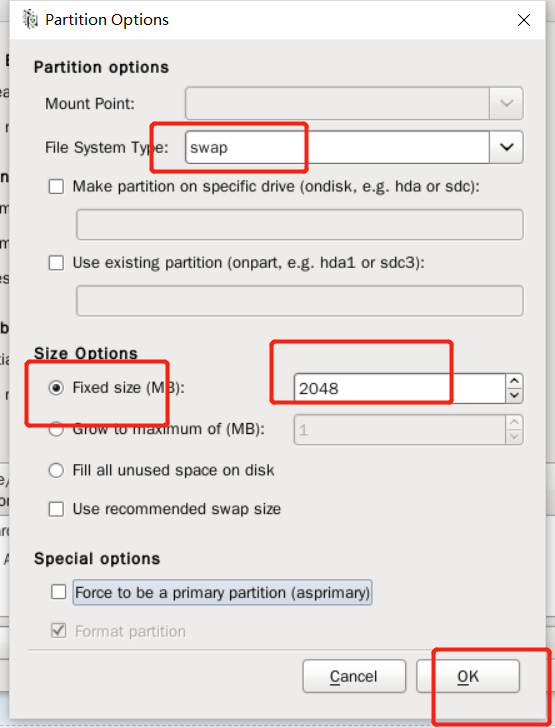Viewport: 555px width, 728px height.
Task: Click the Fixed size value field showing 2048
Action: (x=400, y=388)
